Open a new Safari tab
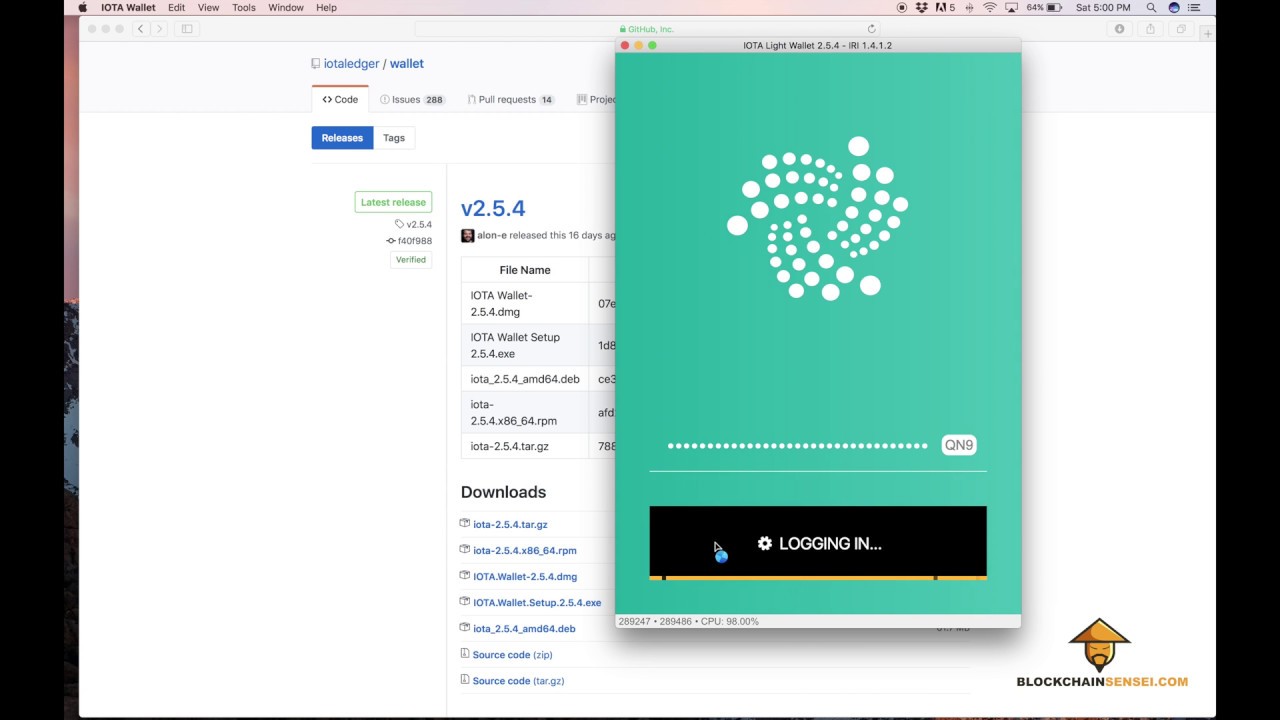 pos(1207,33)
